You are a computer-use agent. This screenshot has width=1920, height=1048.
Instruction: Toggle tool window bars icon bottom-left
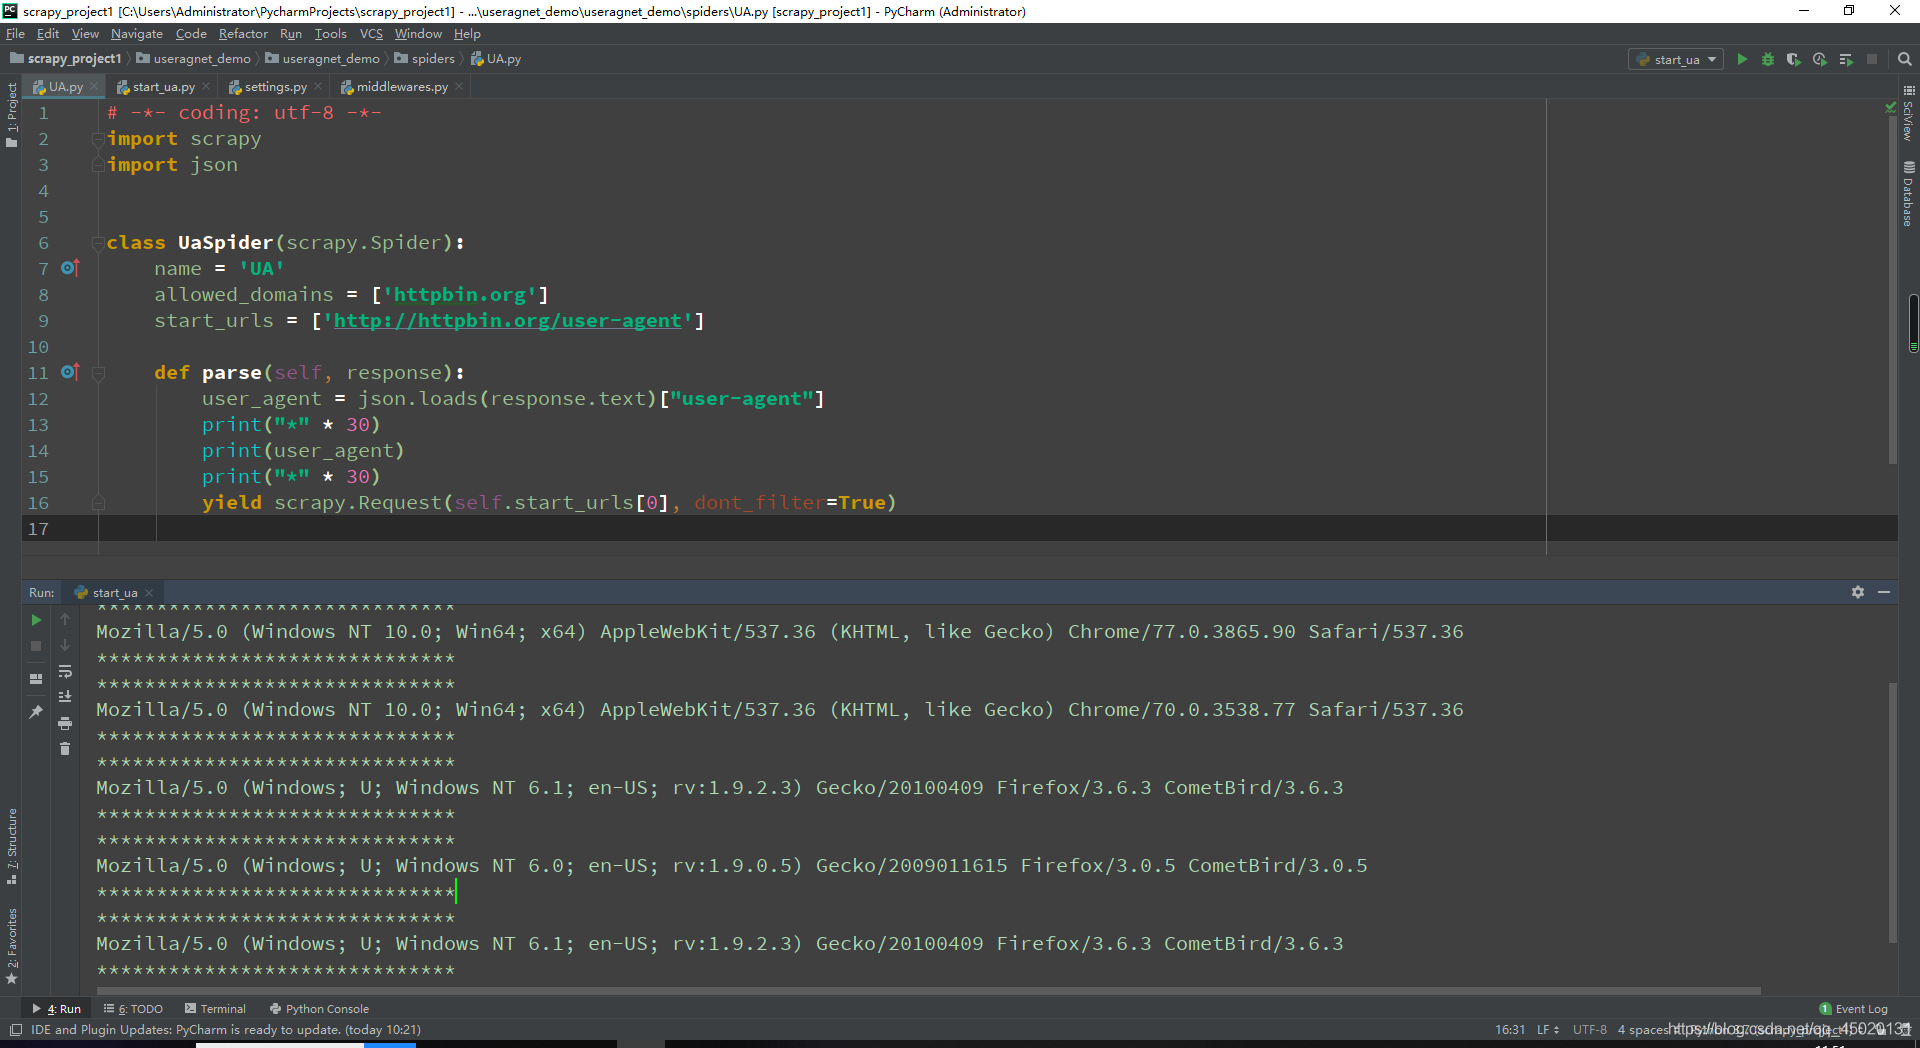point(15,1030)
